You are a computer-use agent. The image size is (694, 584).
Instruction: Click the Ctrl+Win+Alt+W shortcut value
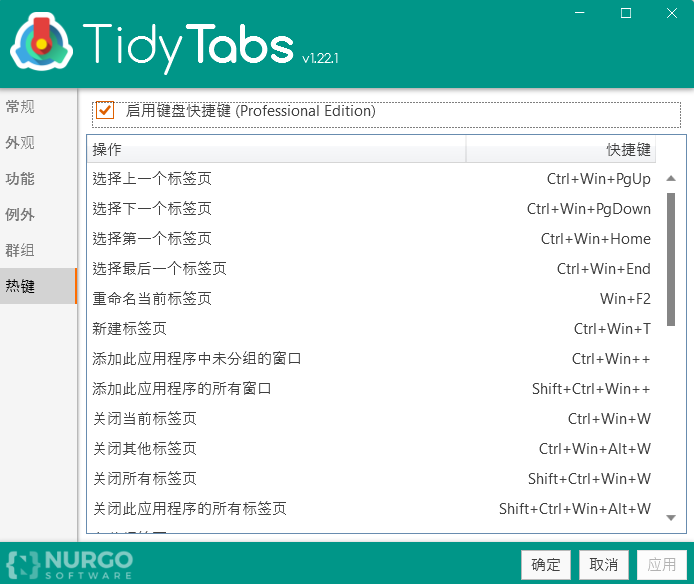point(595,449)
